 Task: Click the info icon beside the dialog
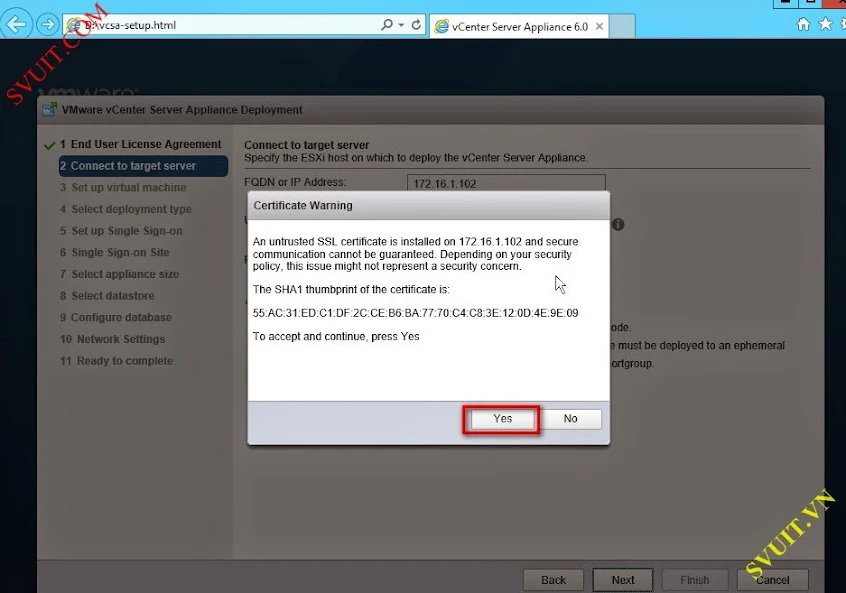(x=618, y=224)
